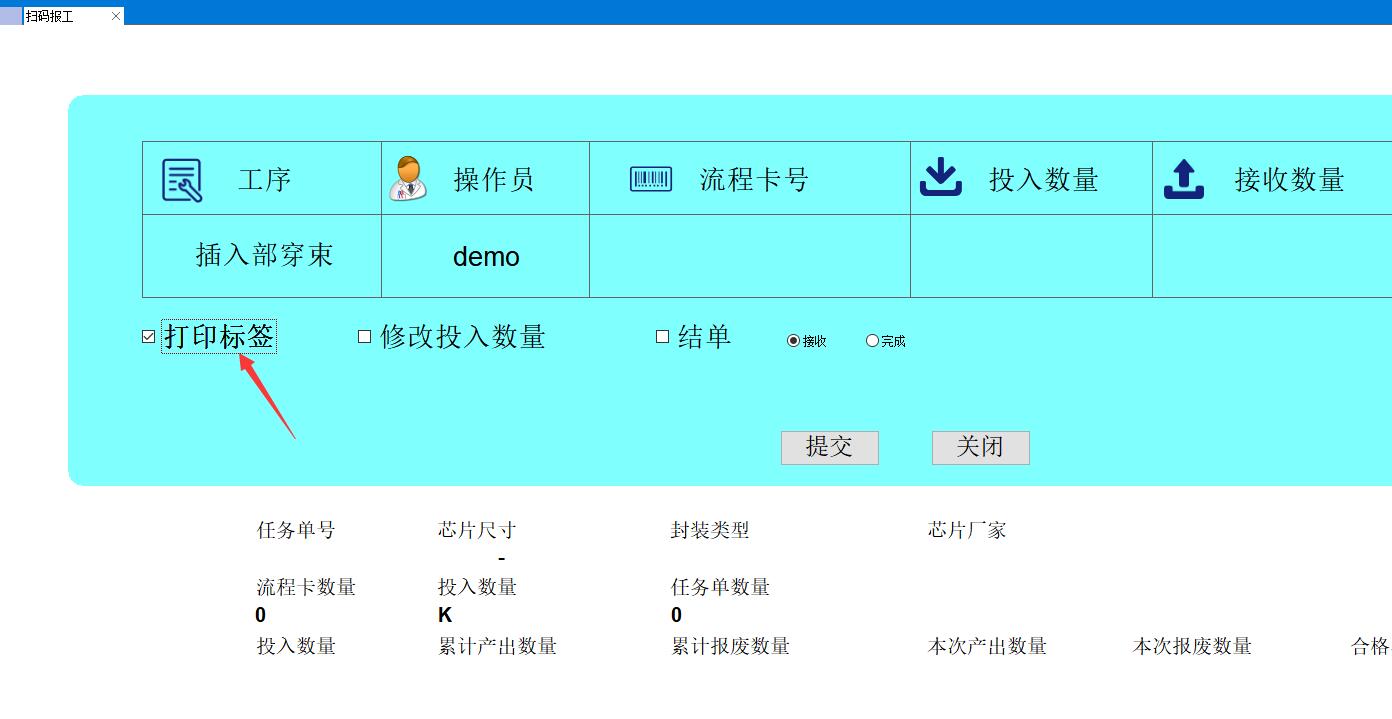The image size is (1392, 719).
Task: Close the 扫码报工 tab with its X
Action: [116, 16]
